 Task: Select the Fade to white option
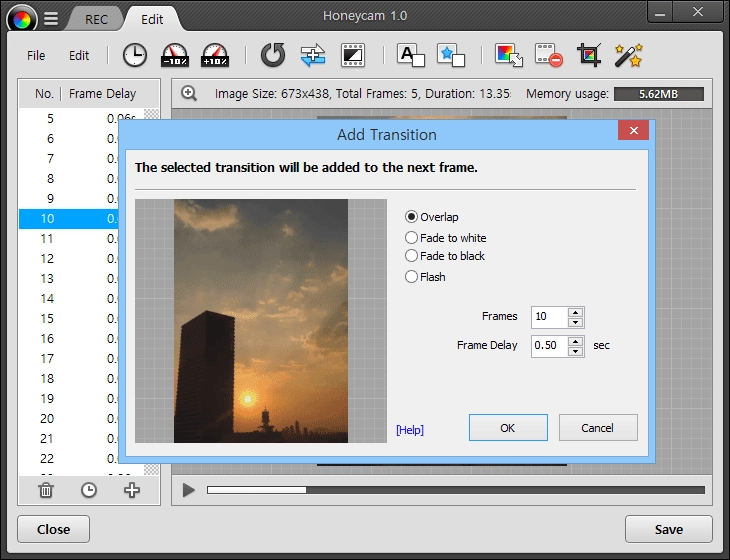446,238
